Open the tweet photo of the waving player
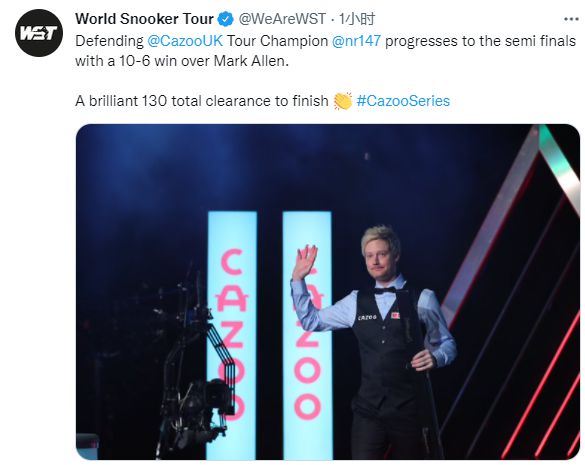This screenshot has height=465, width=585. 328,291
